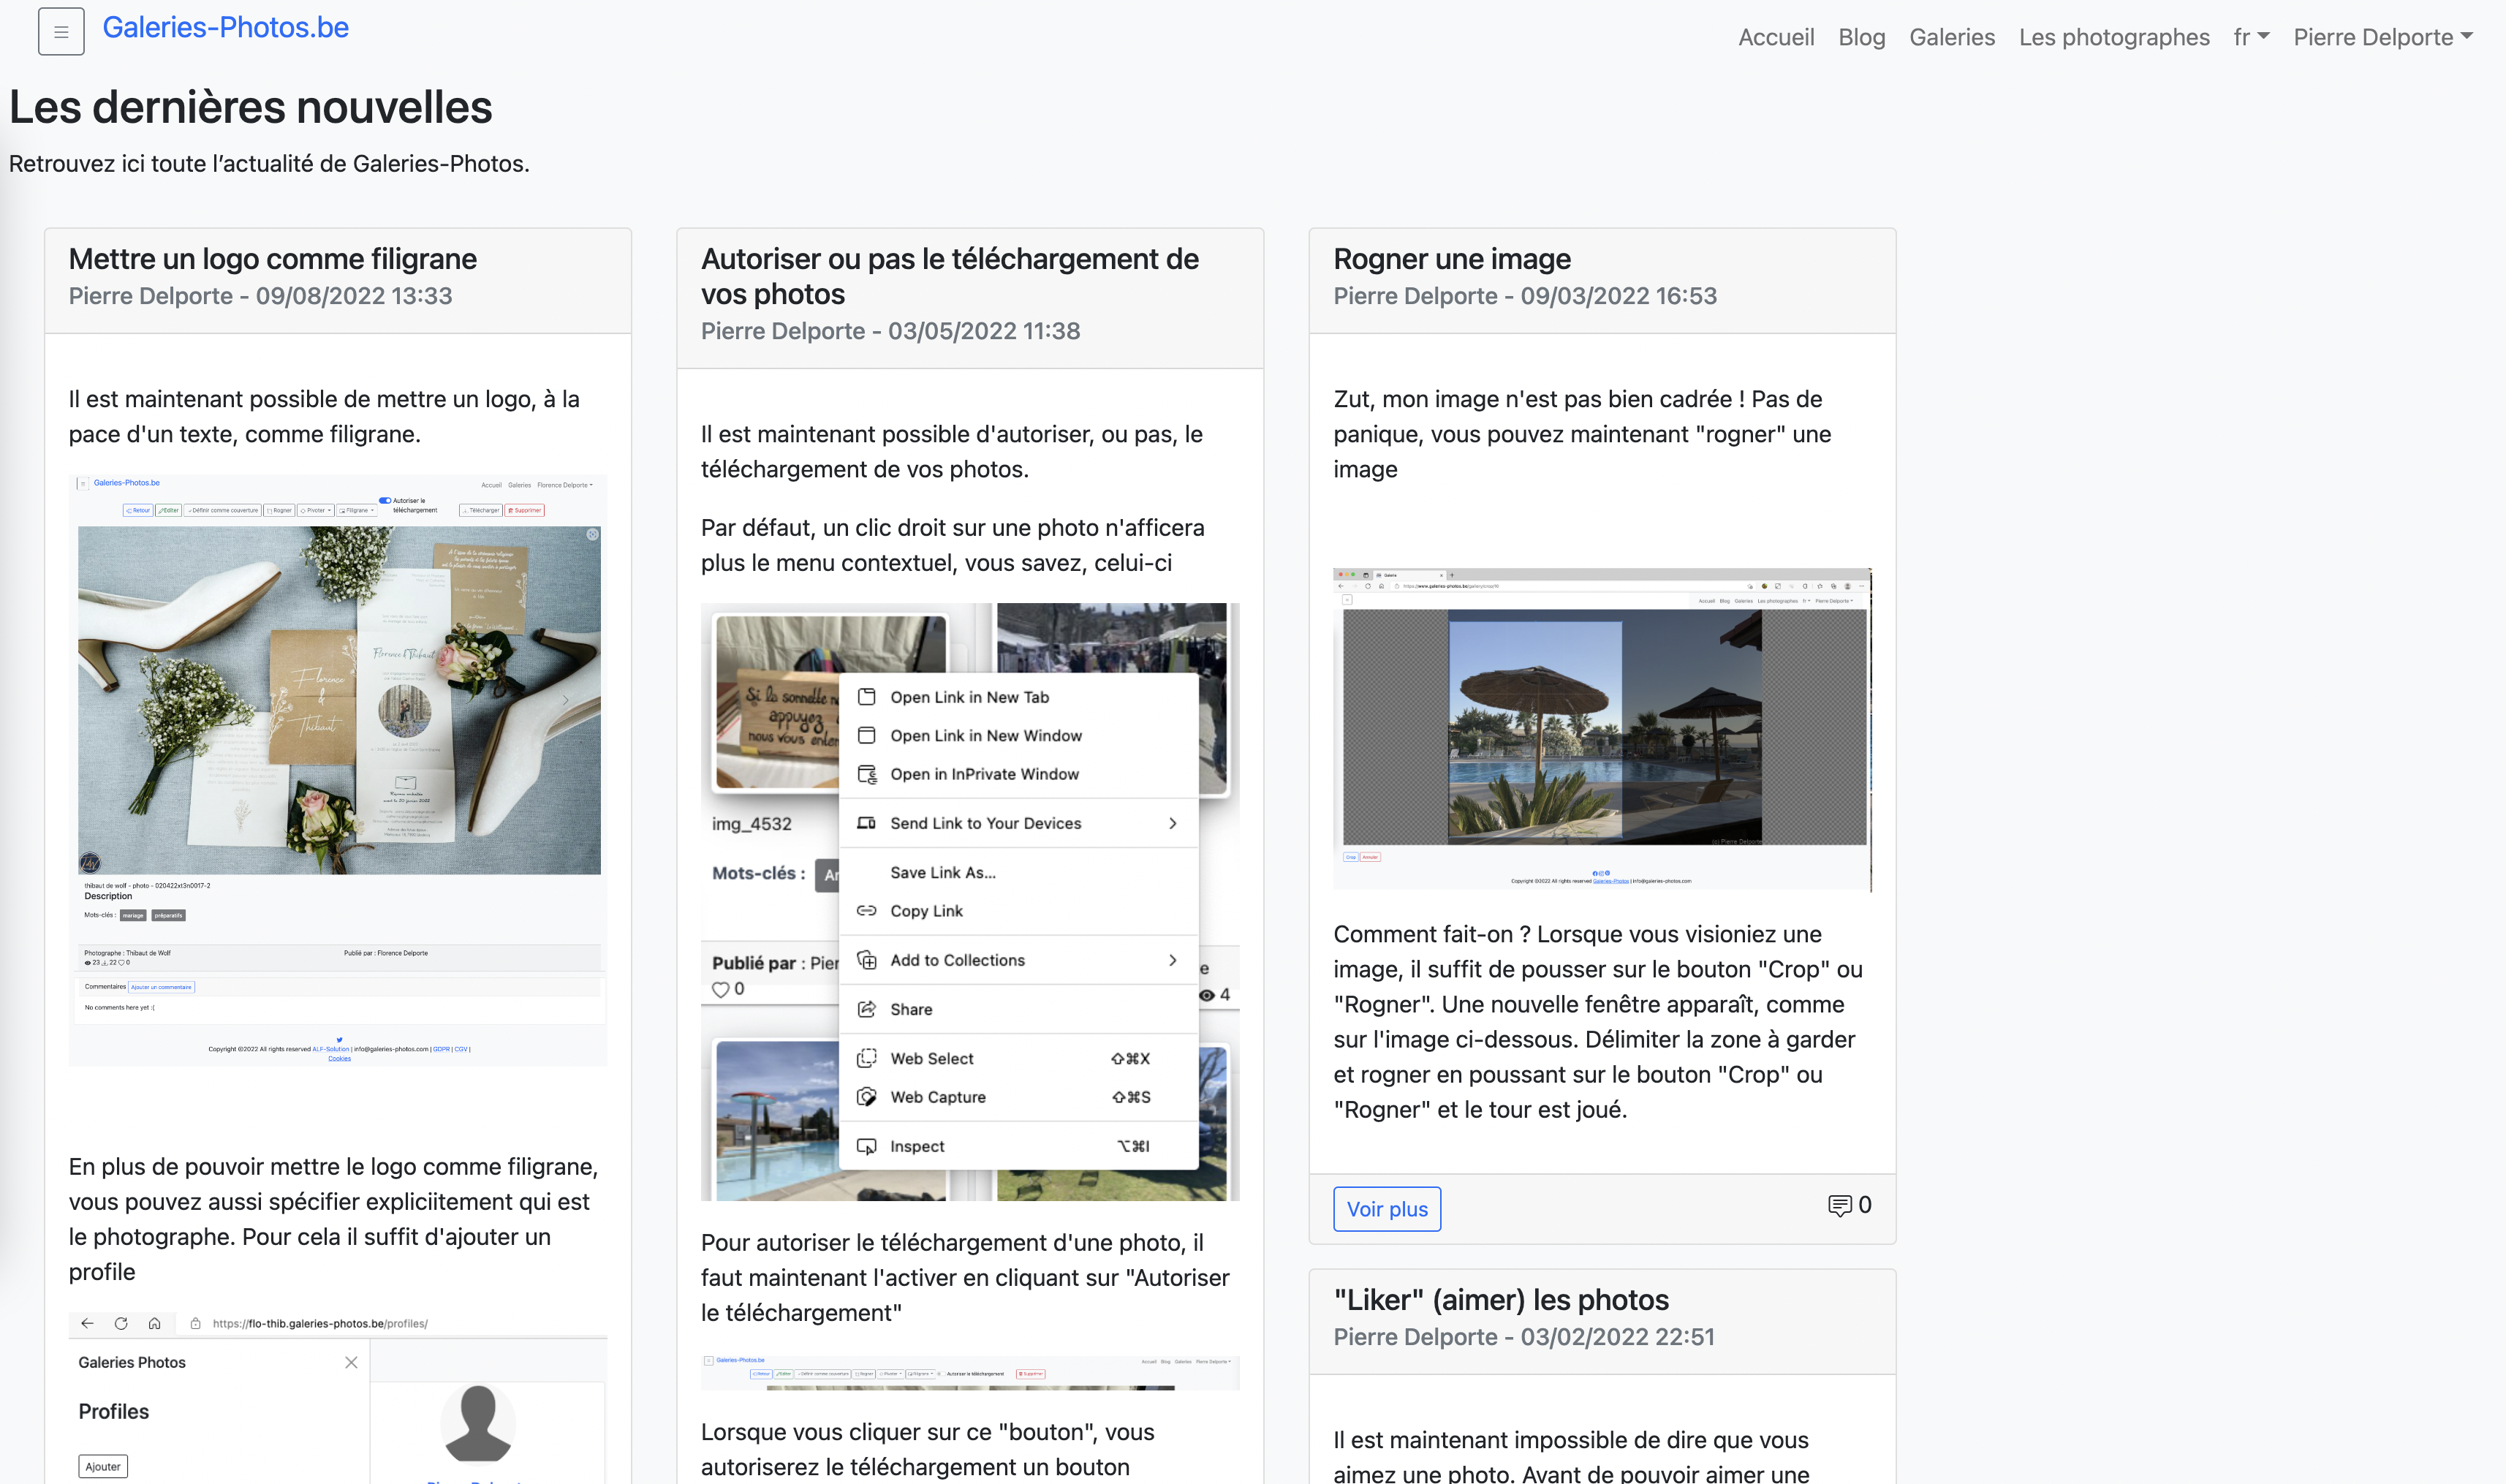Open Les photographes navigation link

(x=2114, y=37)
